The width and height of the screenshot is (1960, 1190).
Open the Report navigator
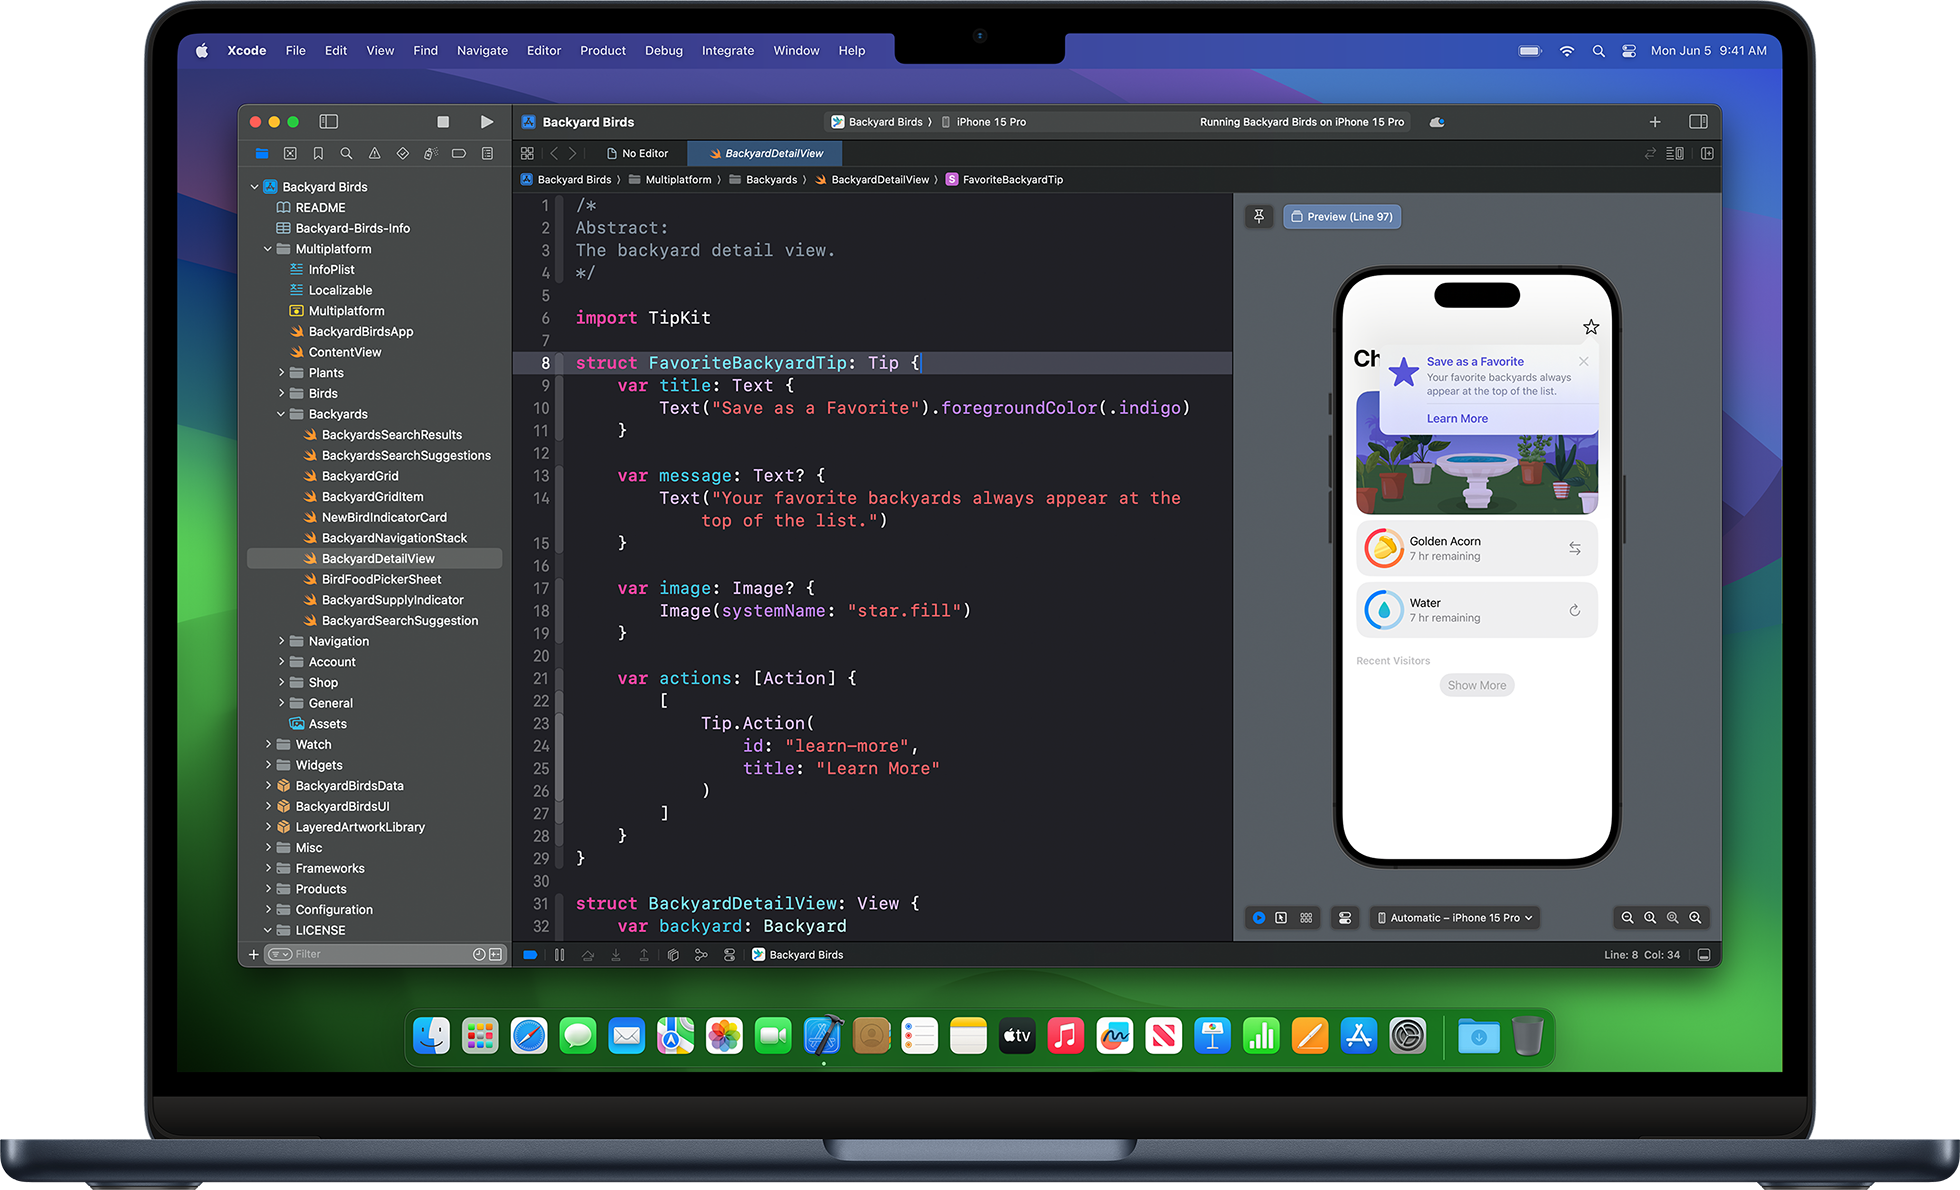click(487, 154)
